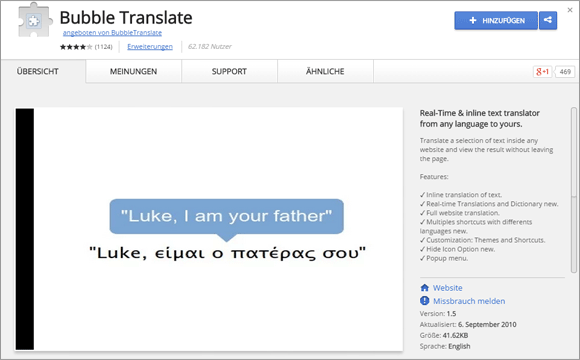The image size is (580, 360).
Task: Click the Inline translation of text feature line
Action: [x=461, y=195]
